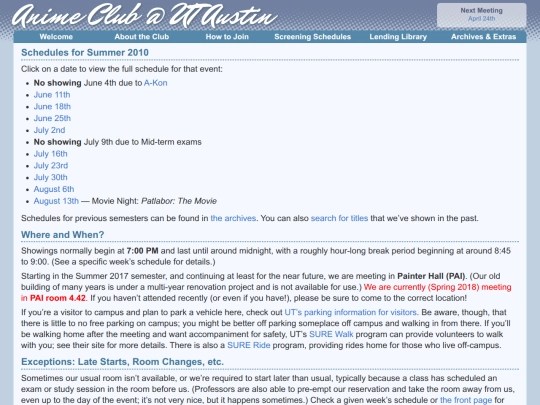Open the 'search for titles' link
The height and width of the screenshot is (405, 540).
(339, 218)
